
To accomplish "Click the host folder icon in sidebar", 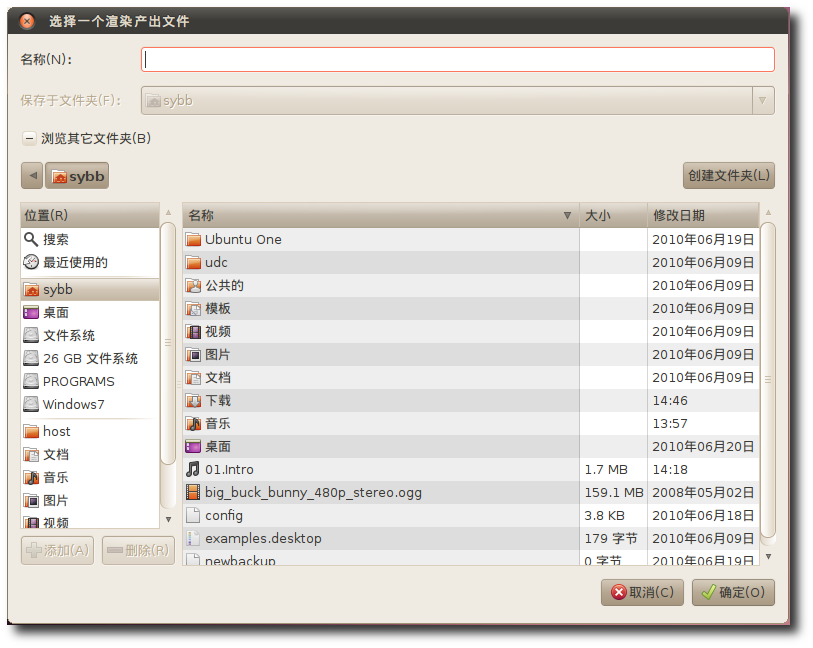I will [31, 431].
